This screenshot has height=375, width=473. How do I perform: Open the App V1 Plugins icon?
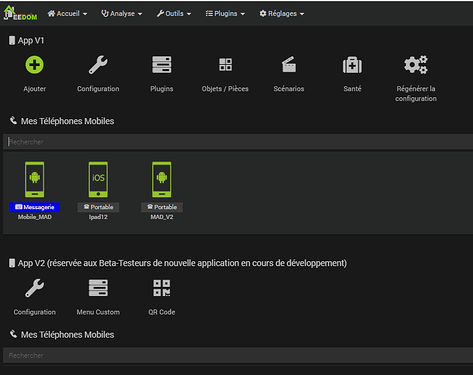(x=162, y=65)
